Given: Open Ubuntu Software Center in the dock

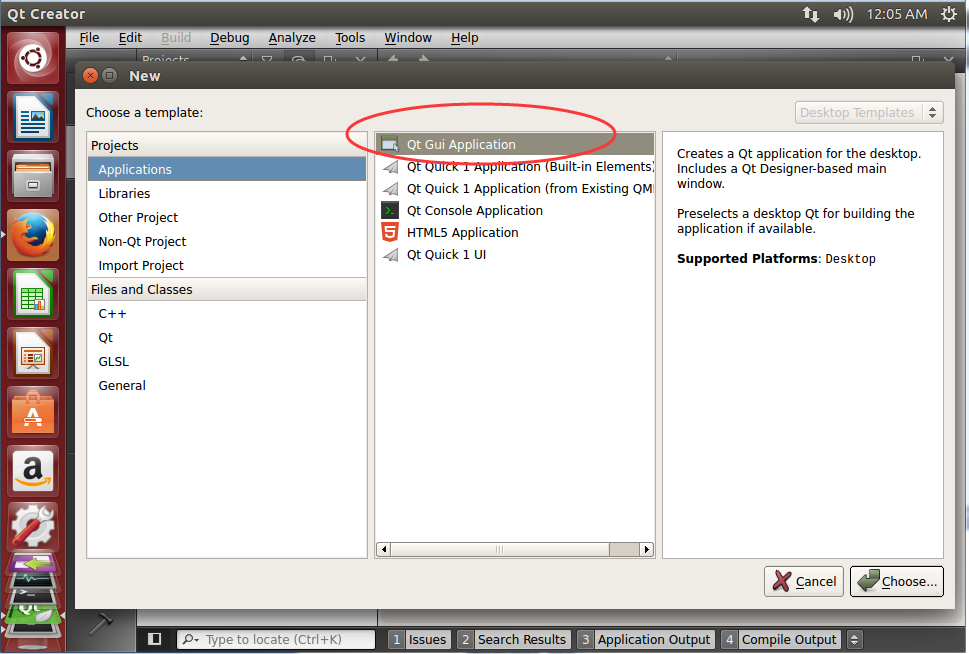Looking at the screenshot, I should [33, 412].
